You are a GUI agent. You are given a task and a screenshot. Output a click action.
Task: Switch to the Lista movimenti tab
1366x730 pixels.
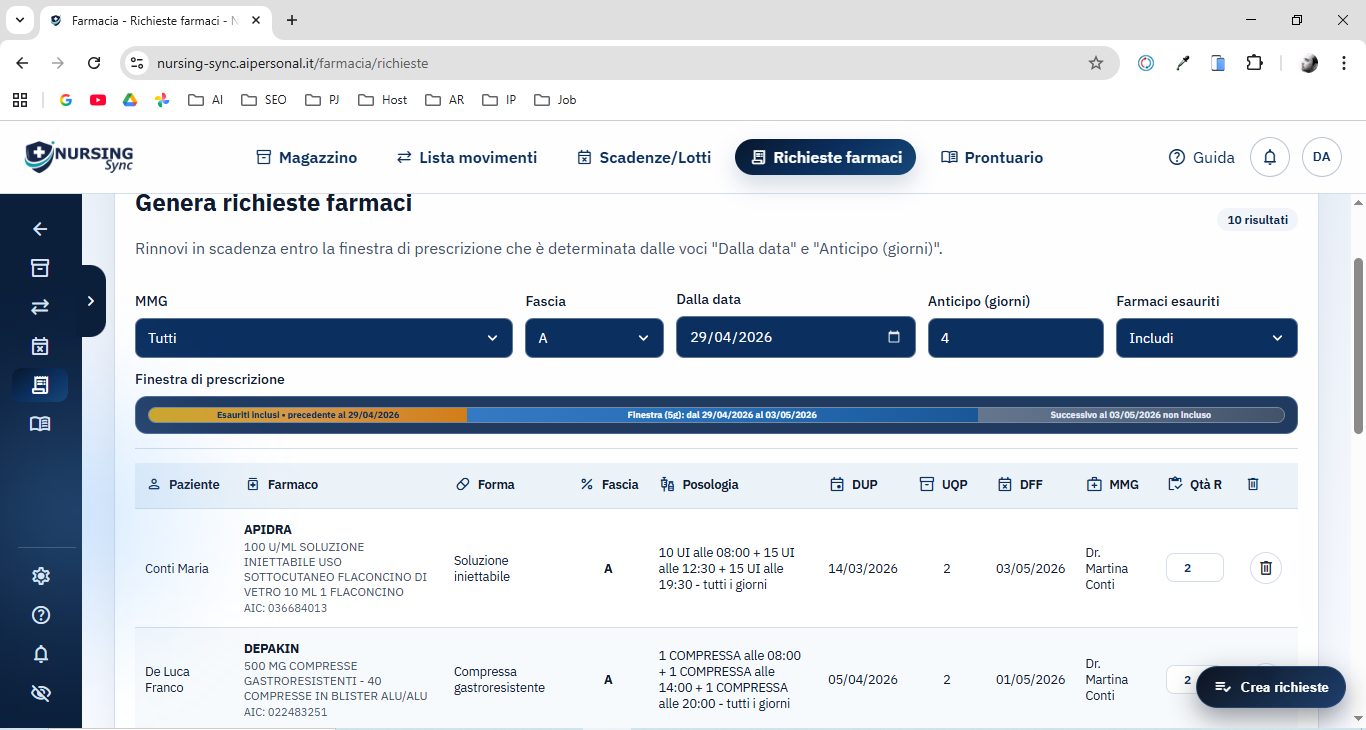(467, 157)
